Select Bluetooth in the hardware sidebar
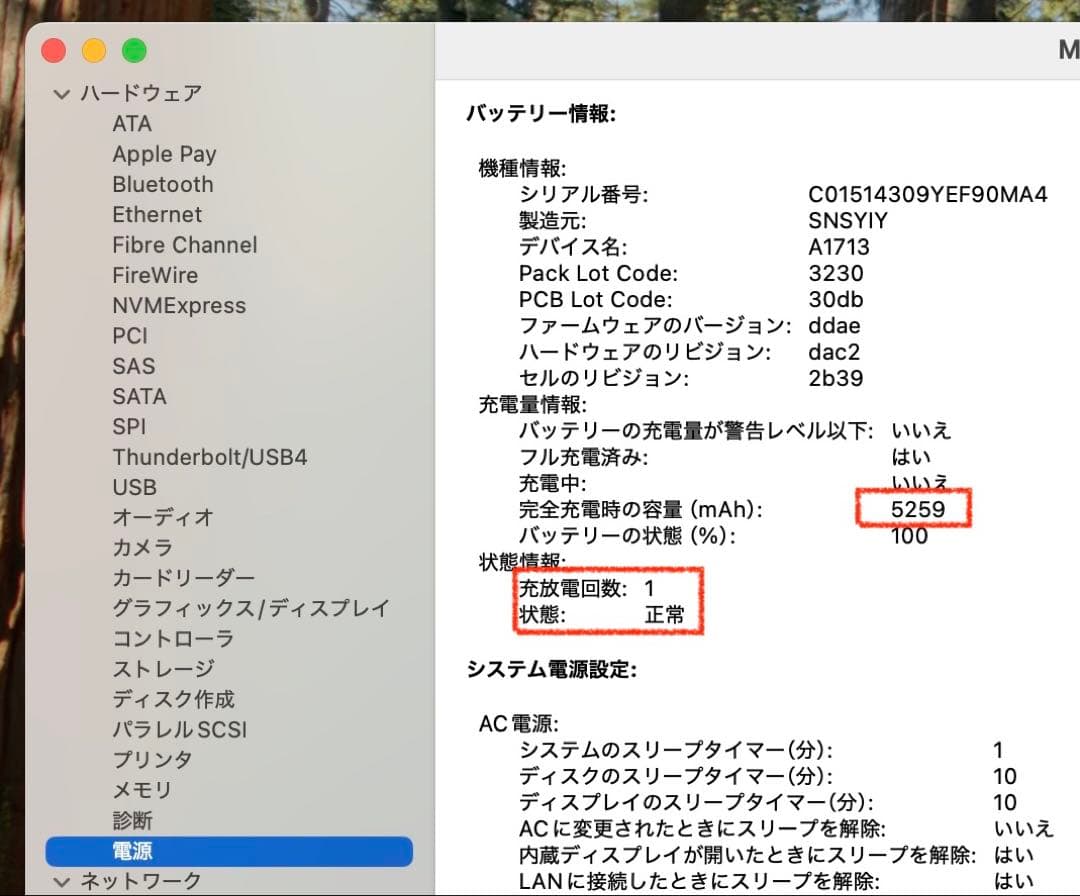The image size is (1080, 896). pos(163,184)
